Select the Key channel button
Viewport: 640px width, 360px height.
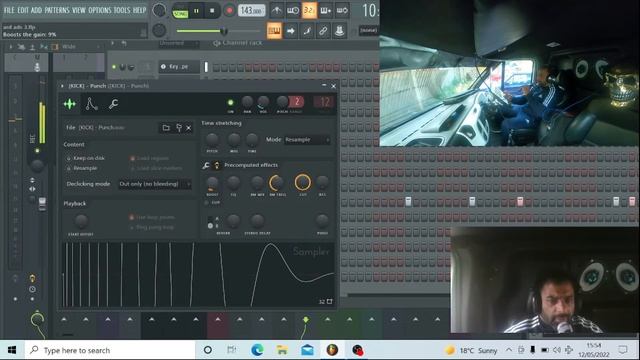pos(179,67)
